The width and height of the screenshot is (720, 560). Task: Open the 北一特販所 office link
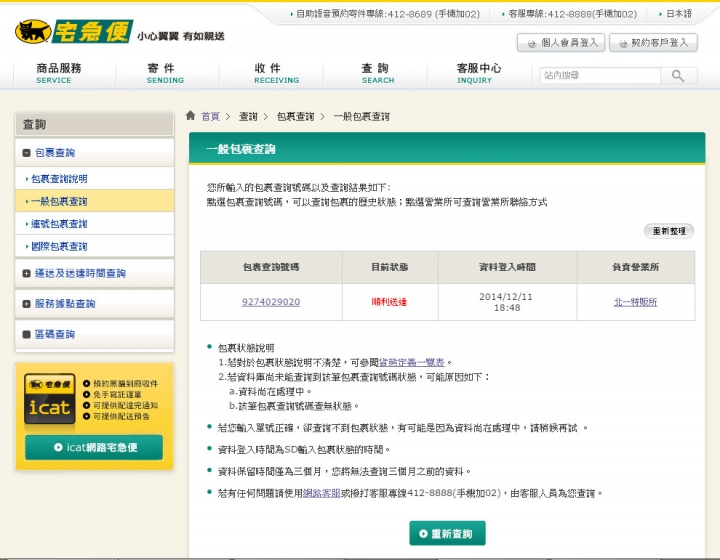click(636, 302)
